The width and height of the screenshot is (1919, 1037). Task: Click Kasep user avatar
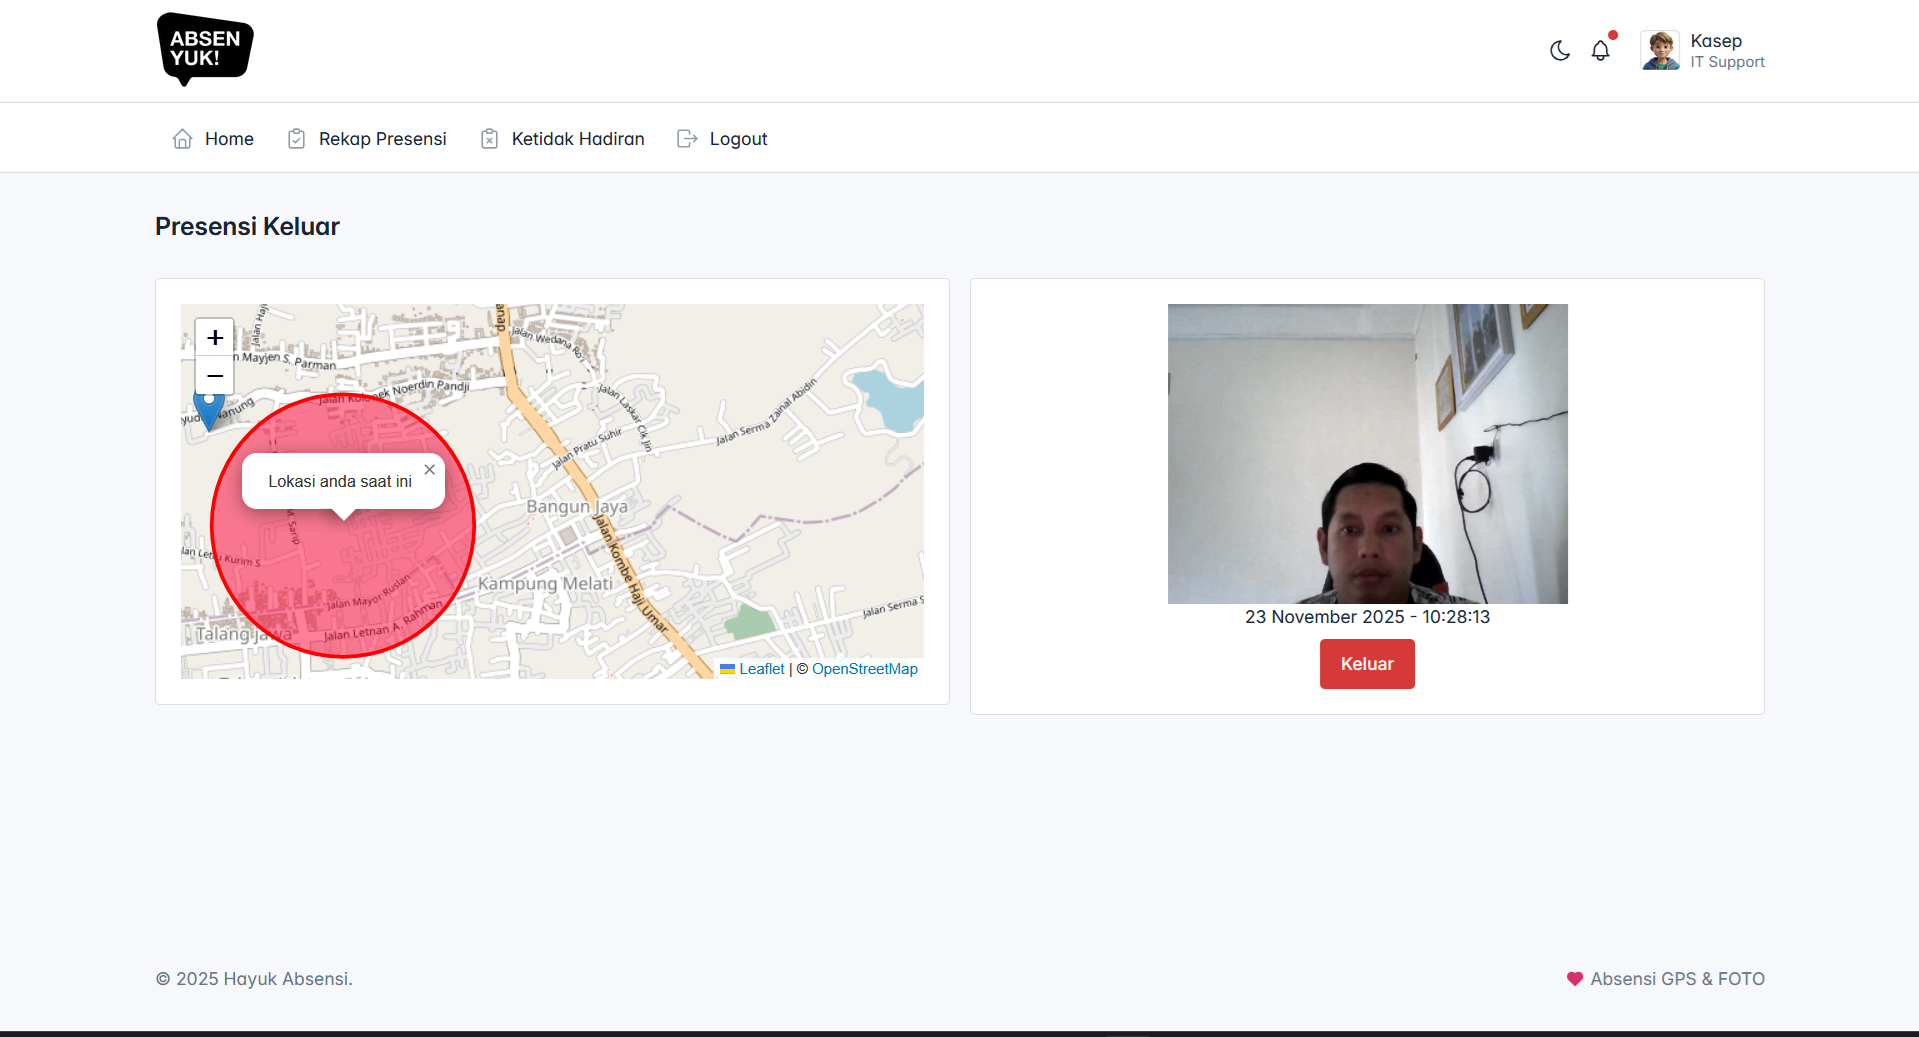click(1660, 50)
